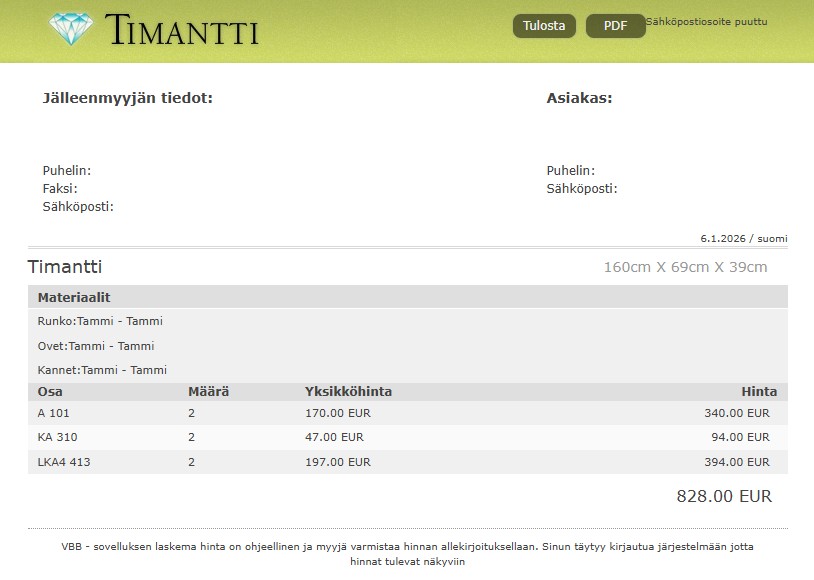This screenshot has height=580, width=814.
Task: Click the Timantti brand name text
Action: [x=181, y=31]
